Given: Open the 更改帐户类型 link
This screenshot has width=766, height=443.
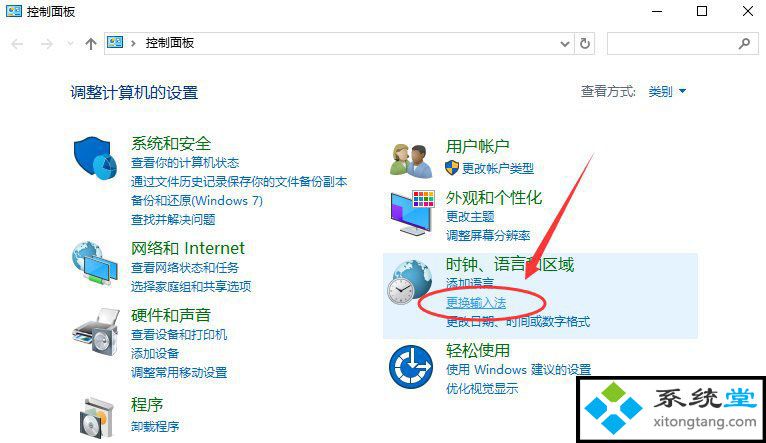Looking at the screenshot, I should 498,169.
